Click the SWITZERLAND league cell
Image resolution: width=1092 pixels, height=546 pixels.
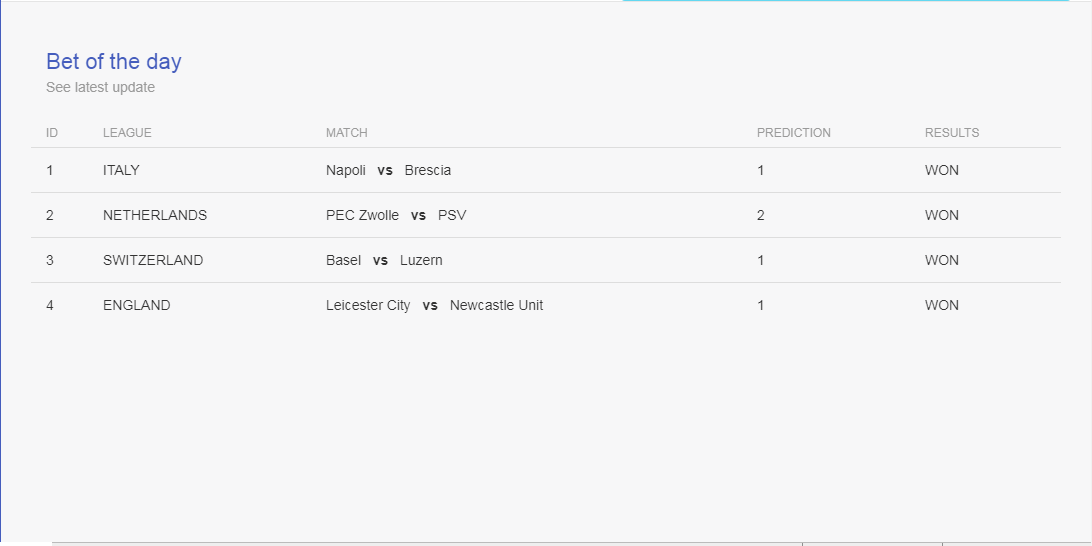(153, 260)
